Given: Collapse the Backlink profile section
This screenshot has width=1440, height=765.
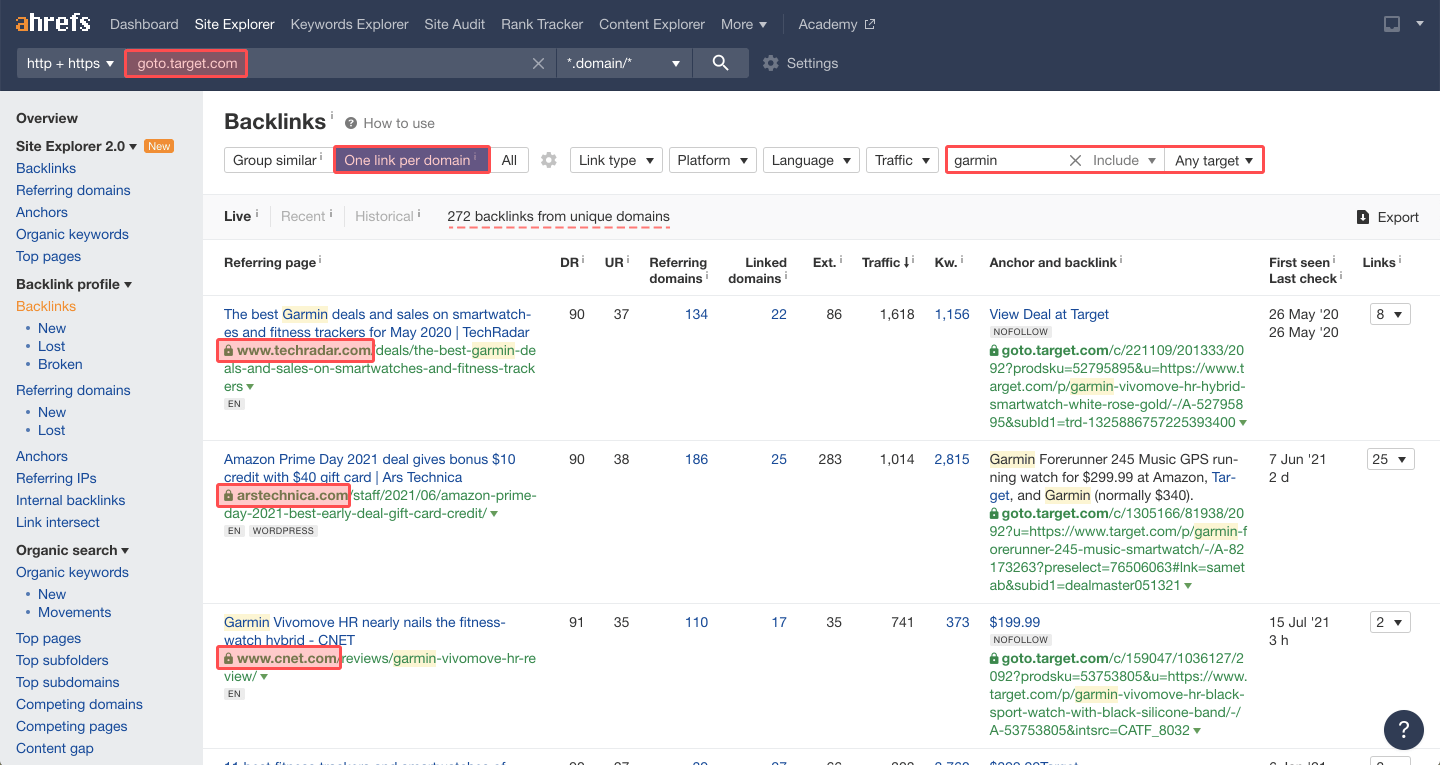Looking at the screenshot, I should 74,284.
